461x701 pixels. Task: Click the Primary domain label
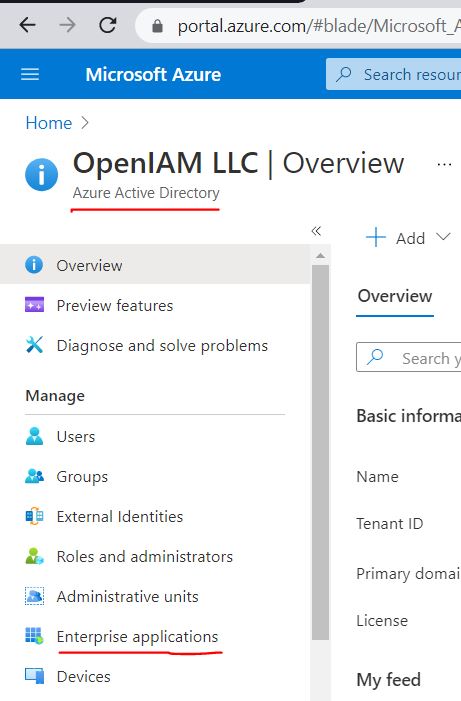[x=408, y=574]
